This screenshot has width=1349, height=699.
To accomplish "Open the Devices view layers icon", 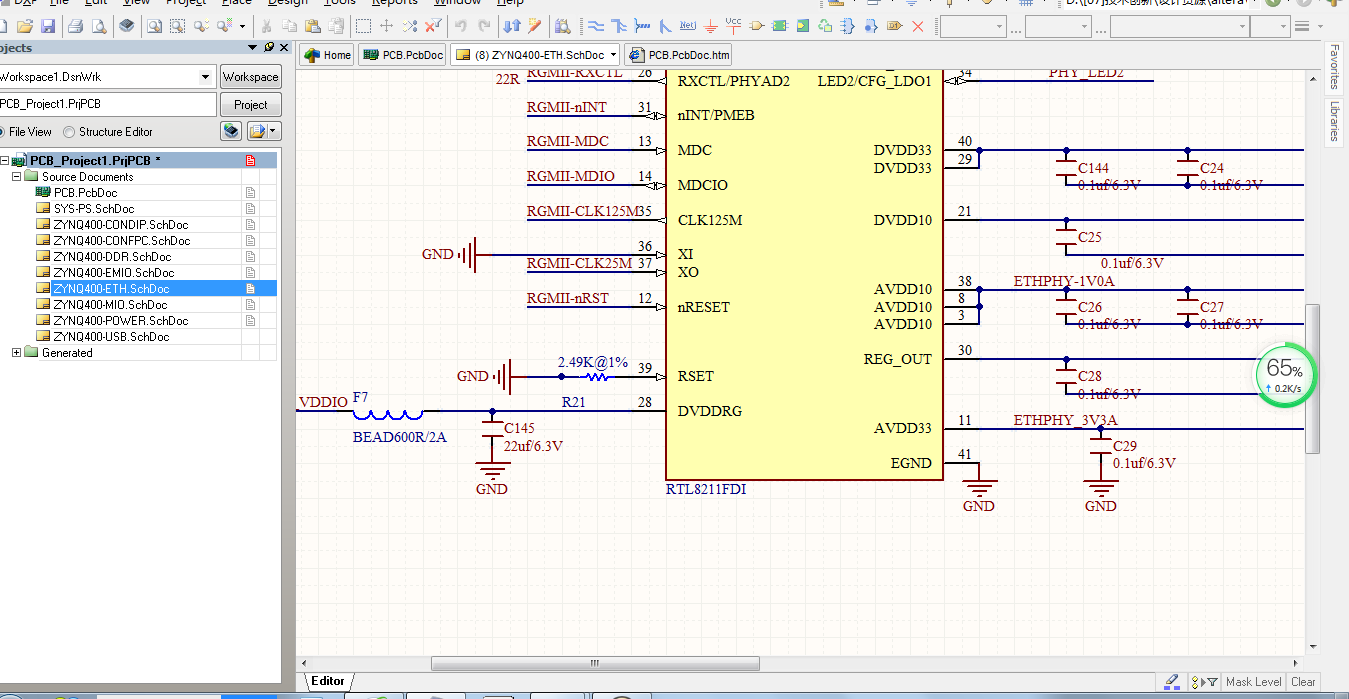I will (x=127, y=27).
